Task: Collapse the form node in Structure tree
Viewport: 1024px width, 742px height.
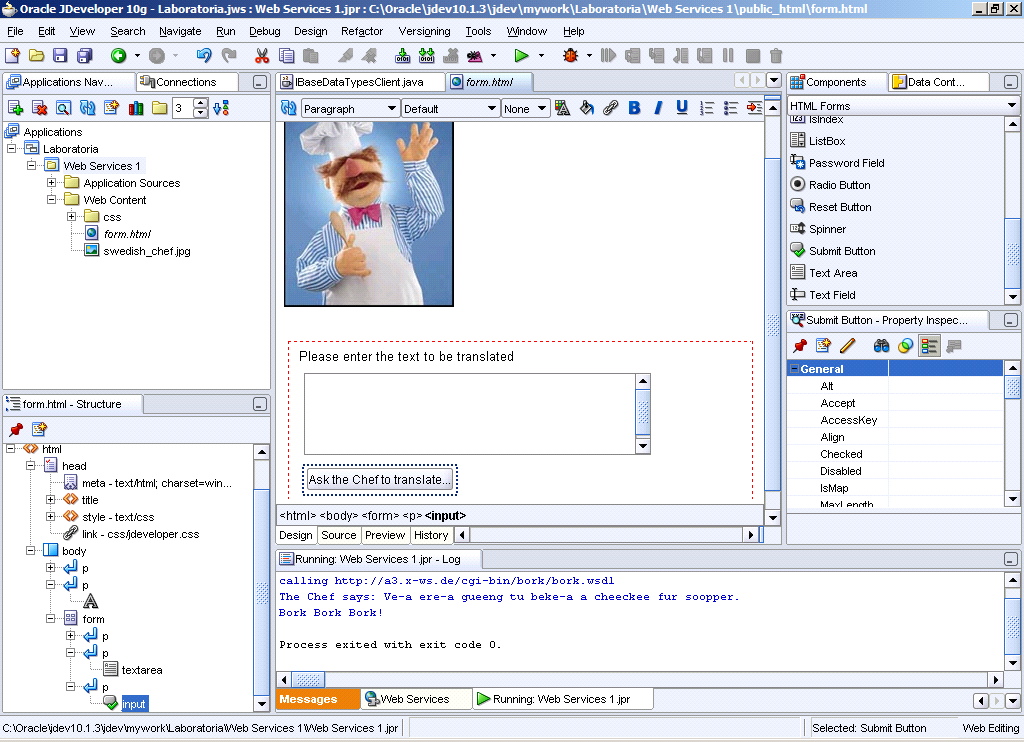Action: click(51, 619)
